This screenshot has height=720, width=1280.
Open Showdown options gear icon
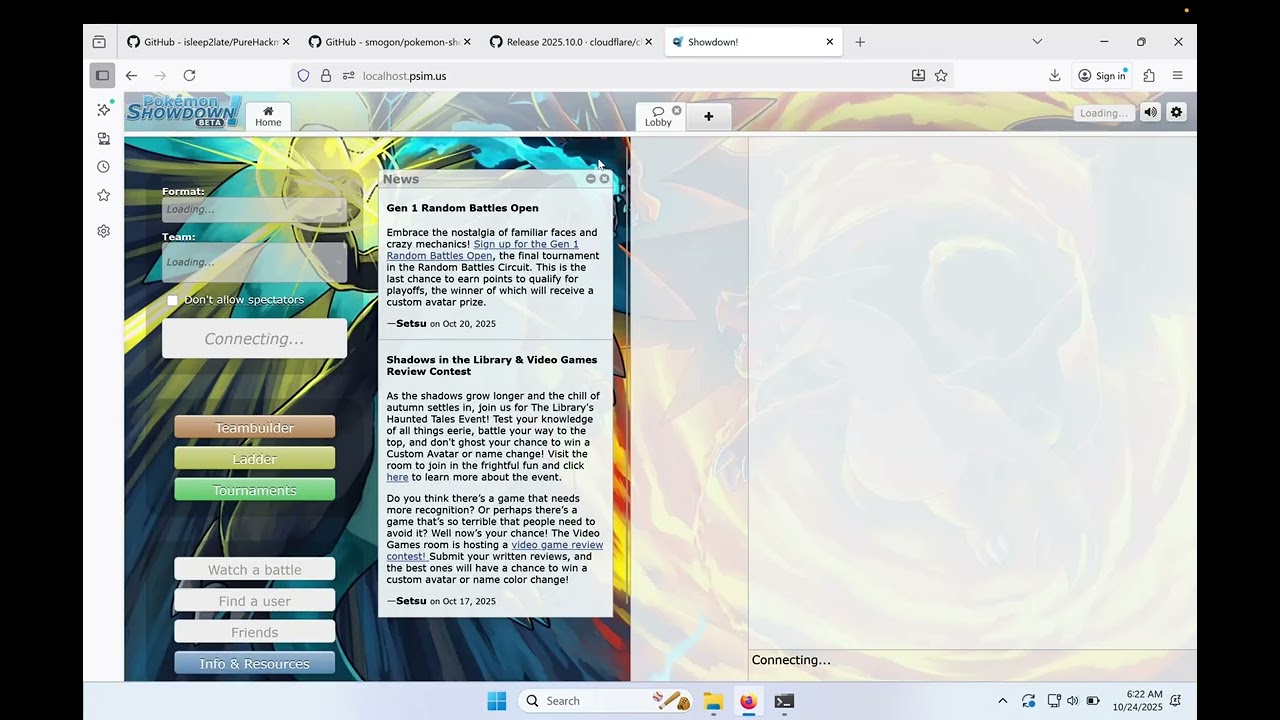click(x=1176, y=112)
